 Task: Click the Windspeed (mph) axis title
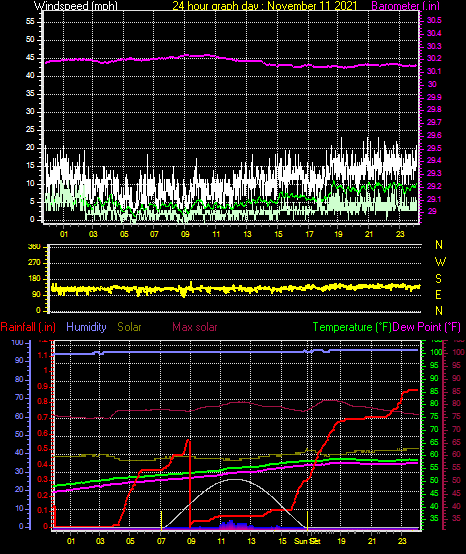pos(75,6)
